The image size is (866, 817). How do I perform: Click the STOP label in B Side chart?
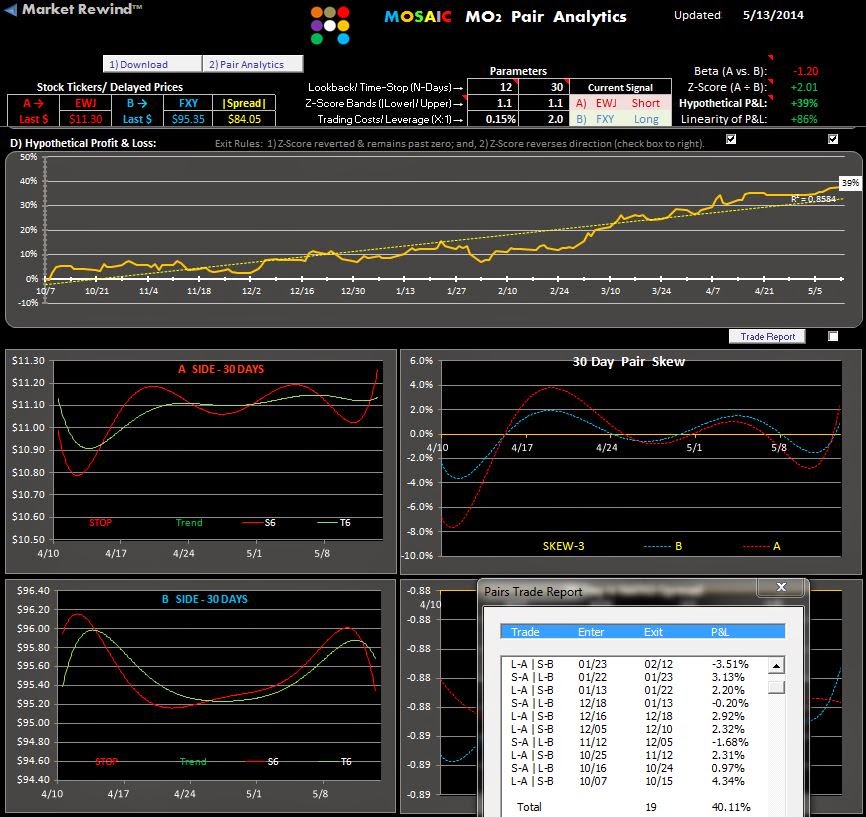coord(107,762)
